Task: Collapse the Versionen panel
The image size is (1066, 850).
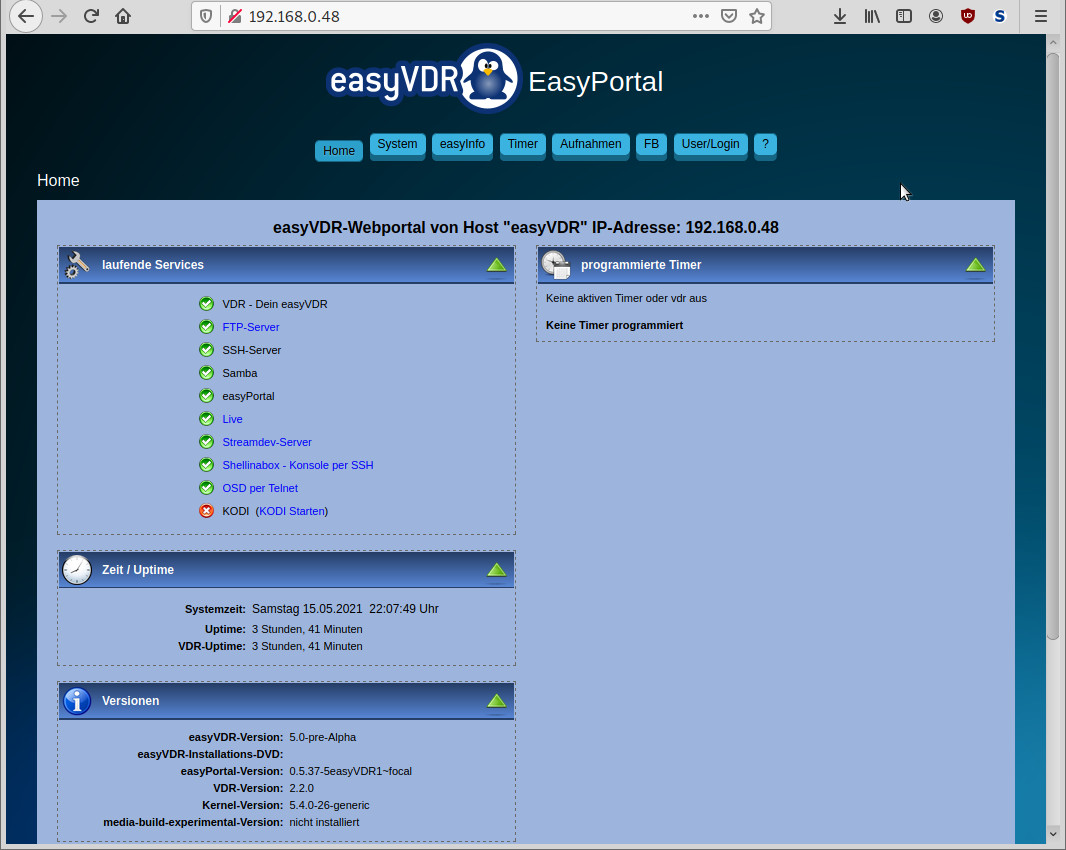Action: (x=496, y=701)
